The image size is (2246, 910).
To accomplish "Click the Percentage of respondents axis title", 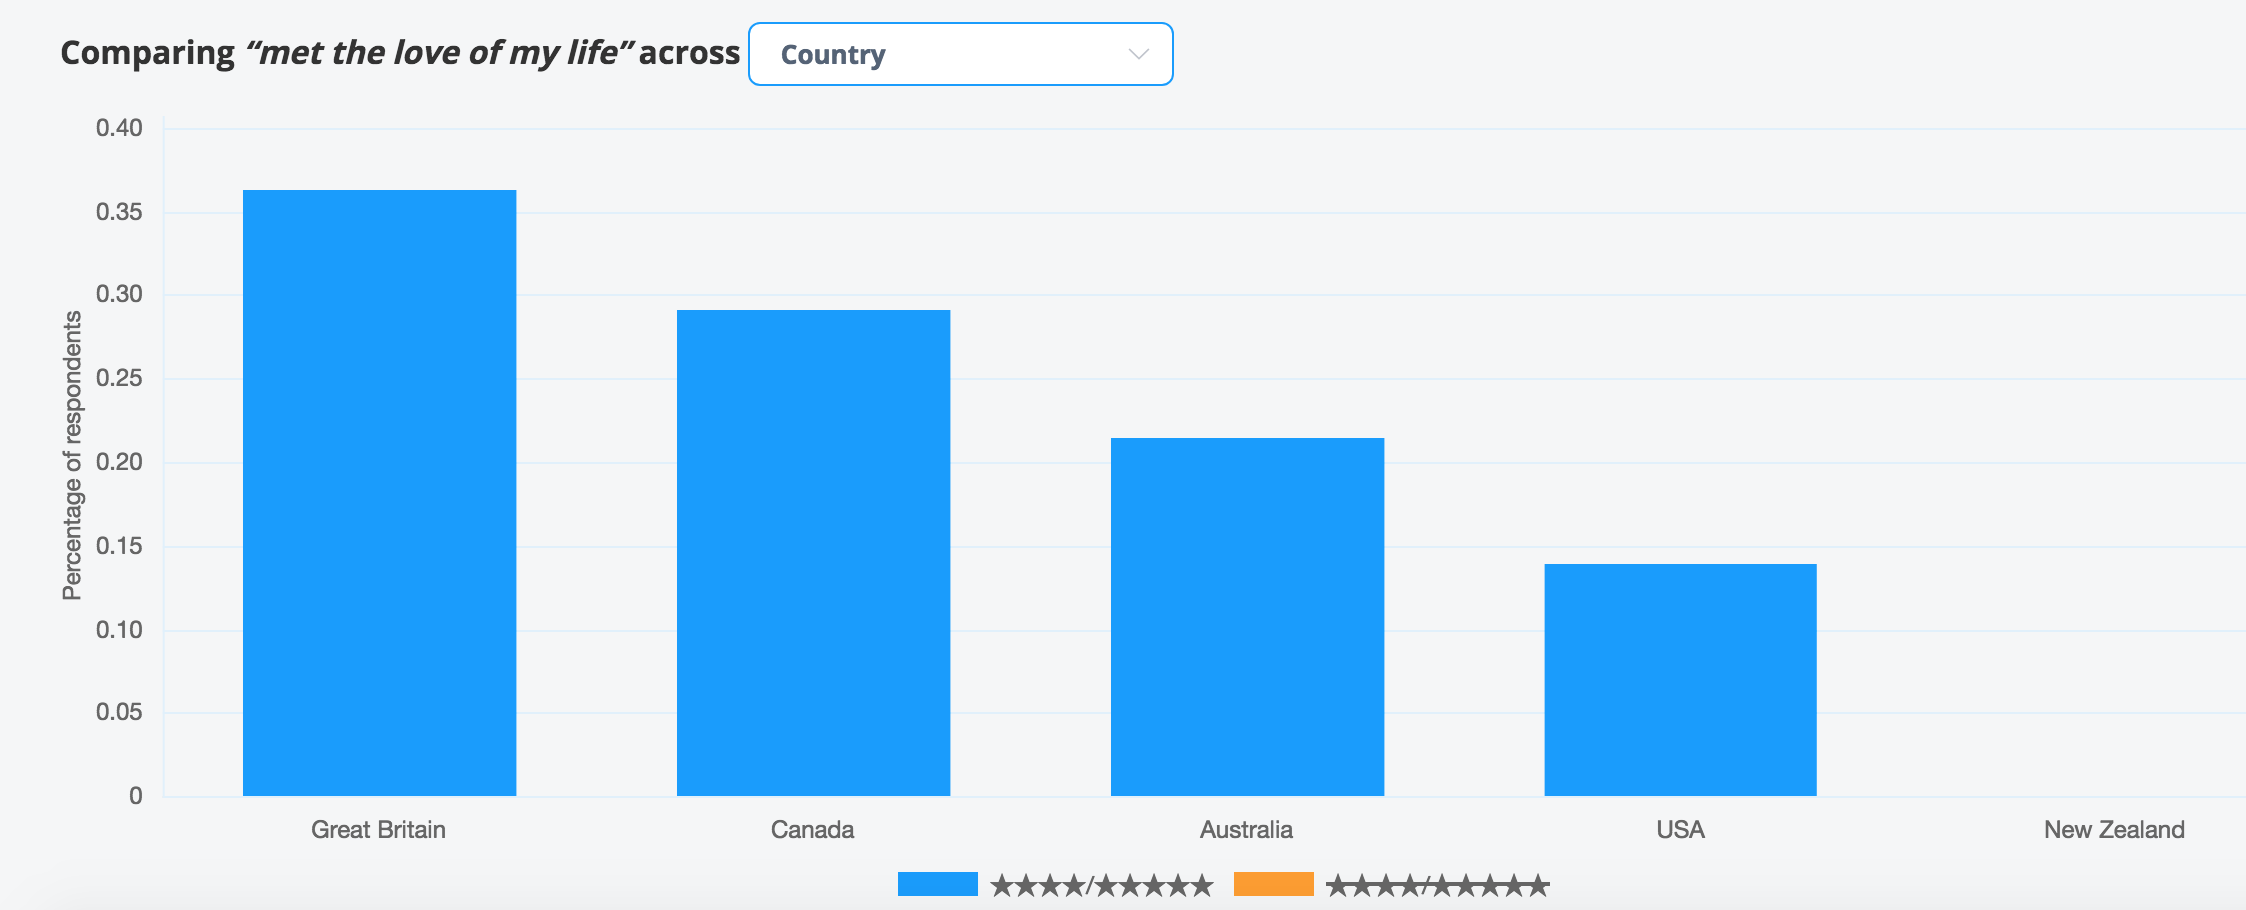I will (x=72, y=456).
